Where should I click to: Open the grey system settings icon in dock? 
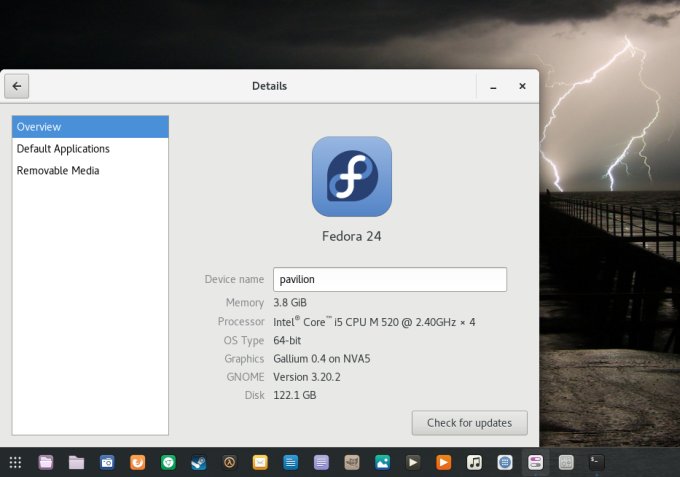[x=566, y=462]
